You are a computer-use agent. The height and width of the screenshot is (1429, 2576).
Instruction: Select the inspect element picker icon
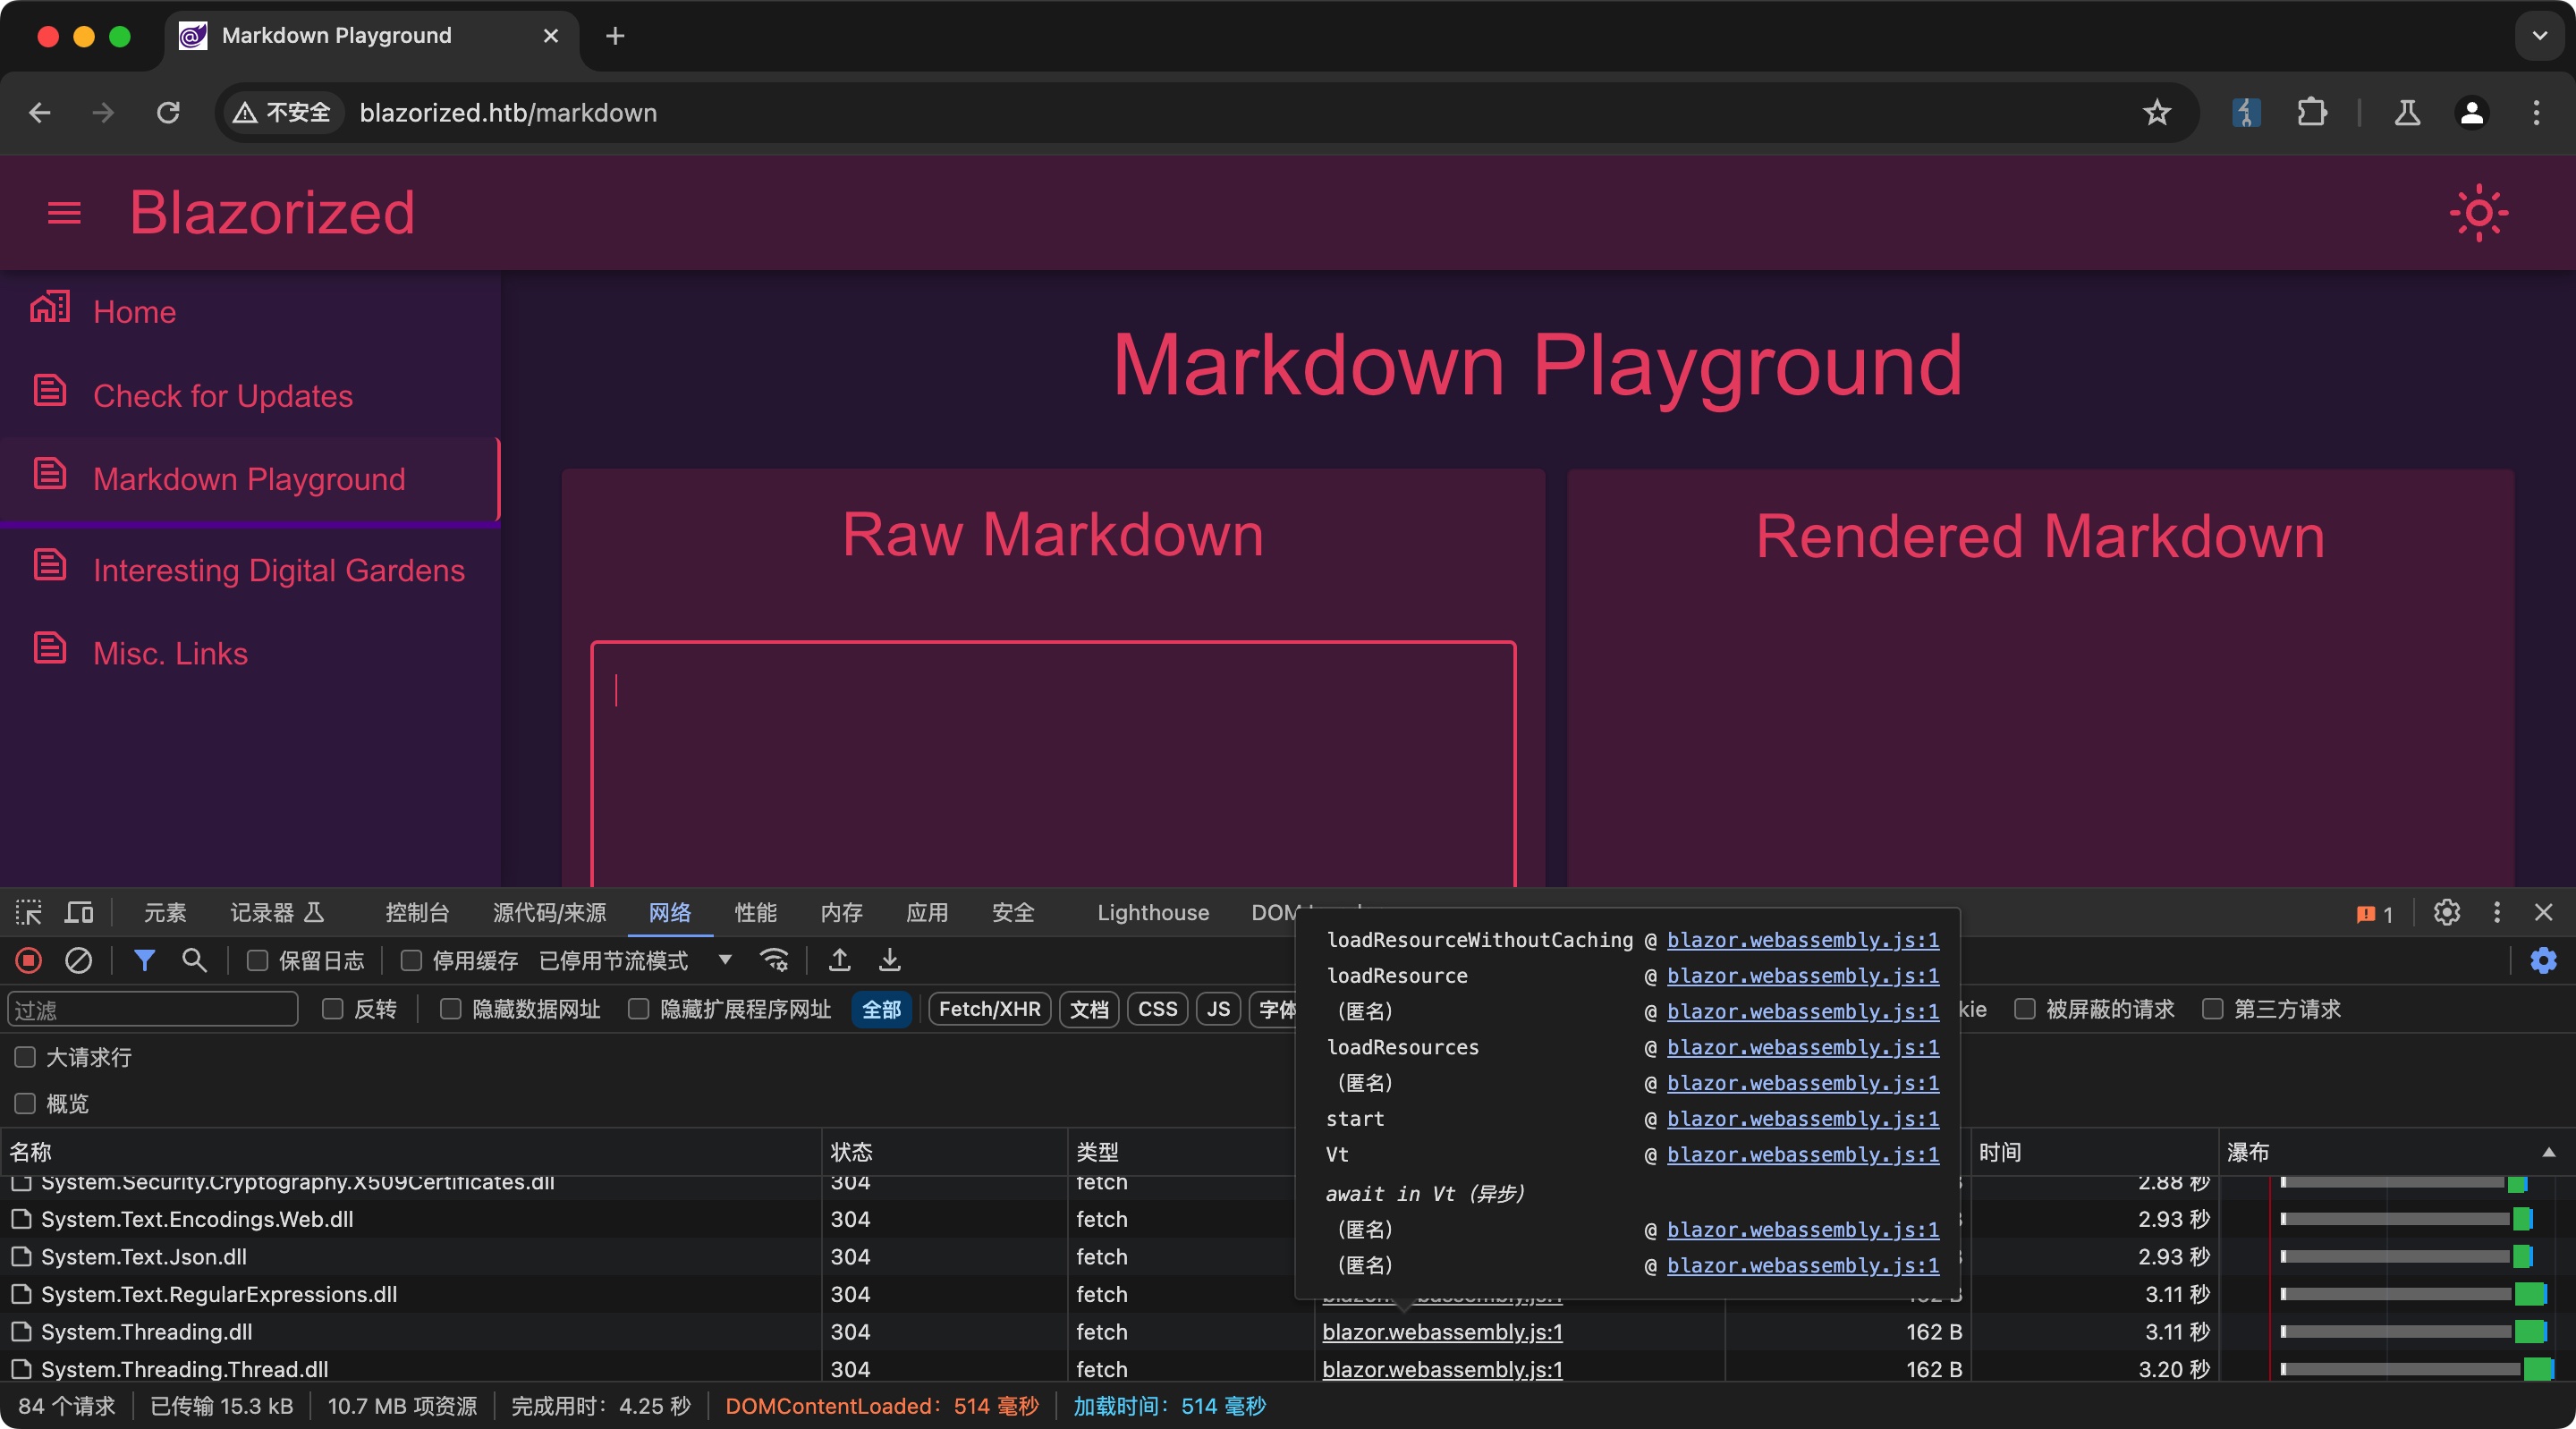point(28,912)
